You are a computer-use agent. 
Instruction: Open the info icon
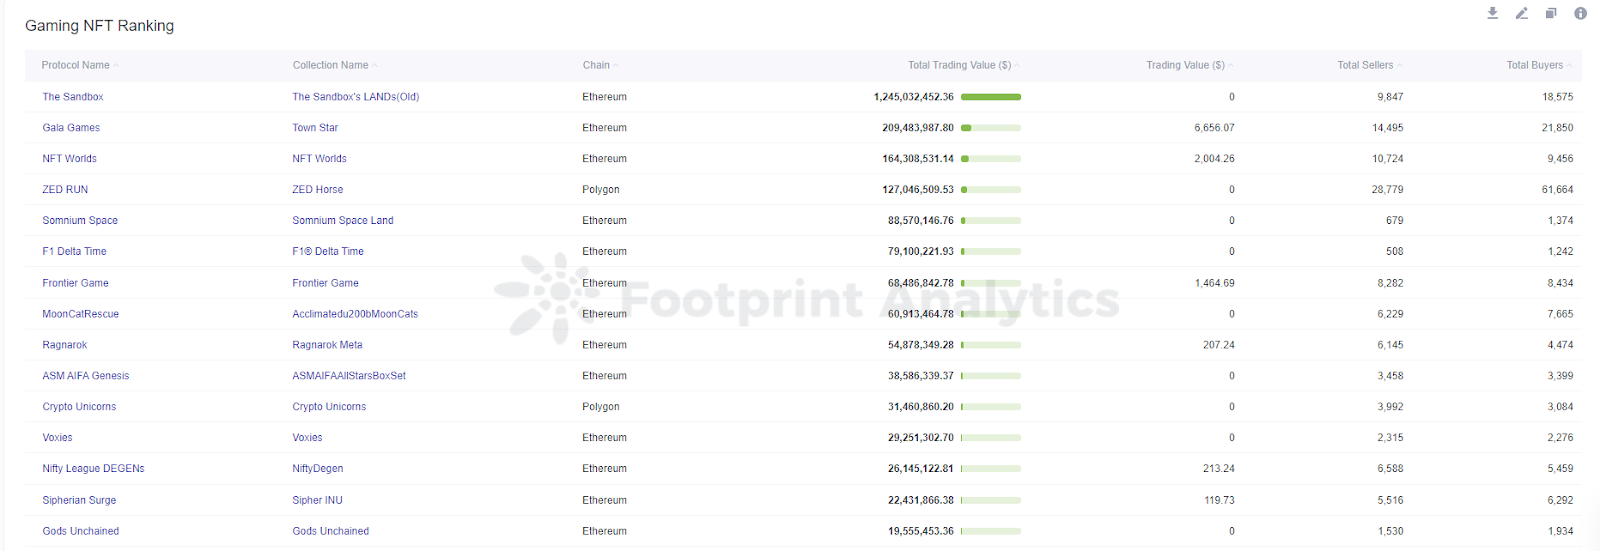(1580, 13)
